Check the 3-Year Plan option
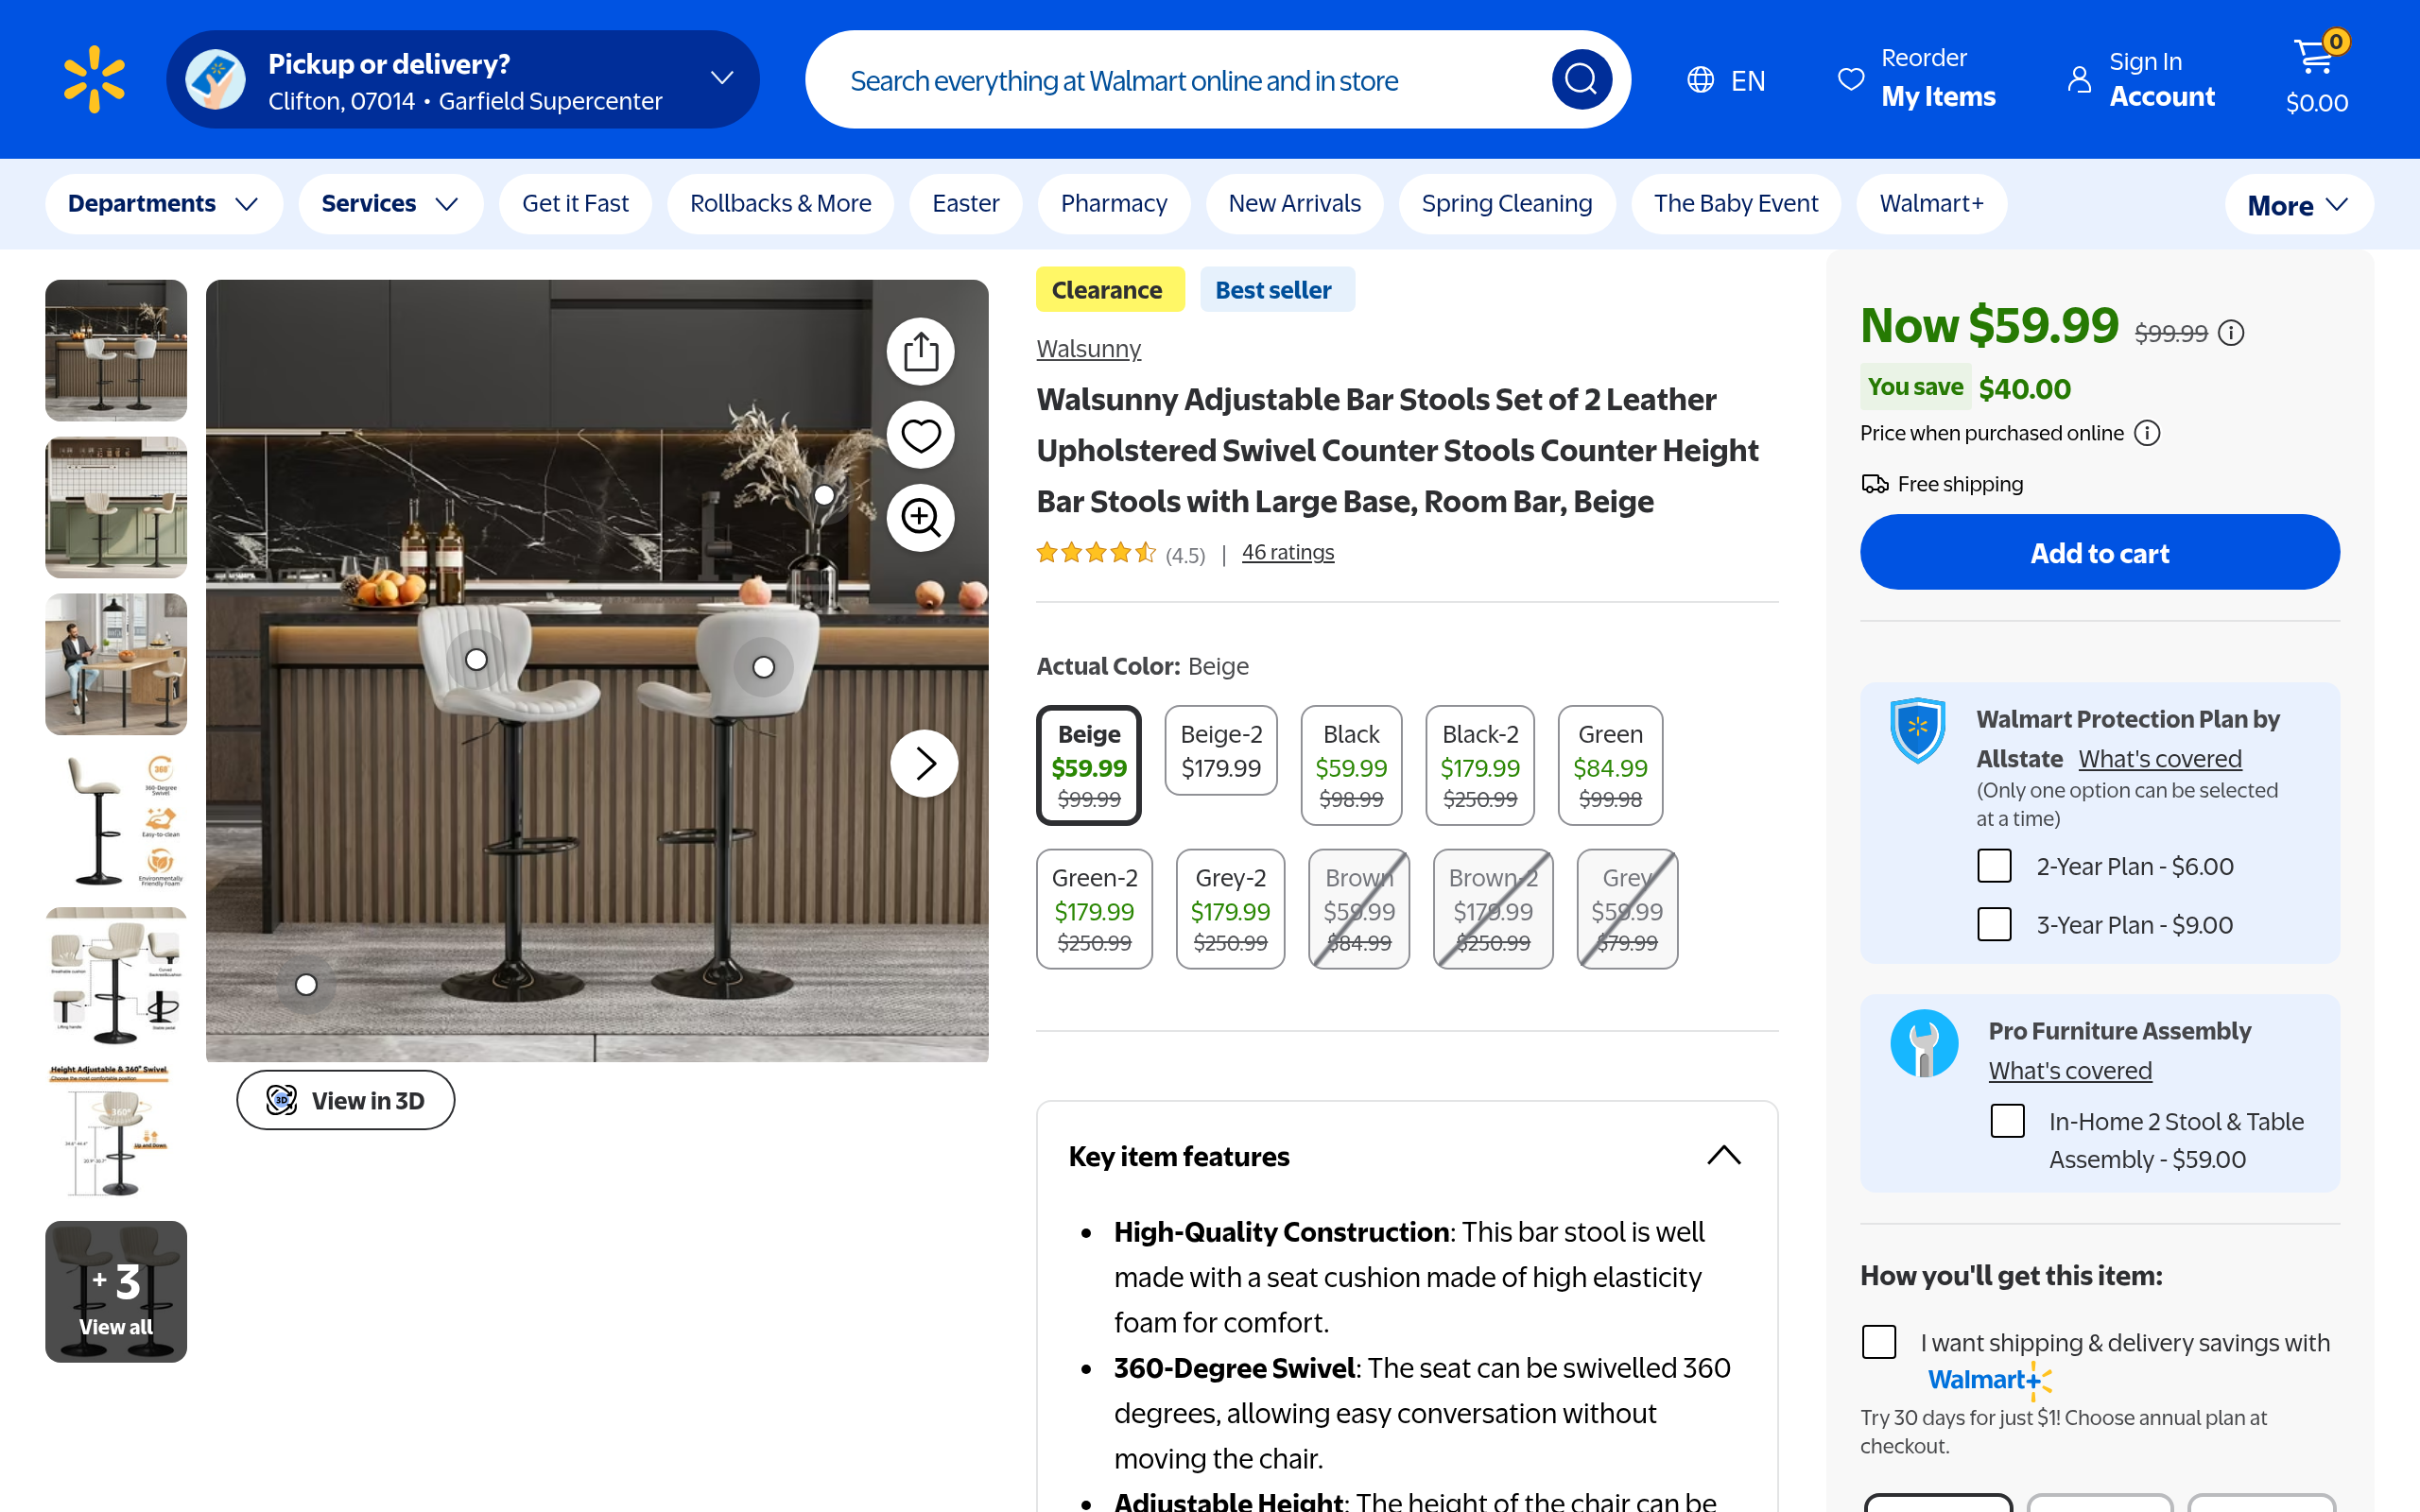The height and width of the screenshot is (1512, 2420). (1994, 924)
